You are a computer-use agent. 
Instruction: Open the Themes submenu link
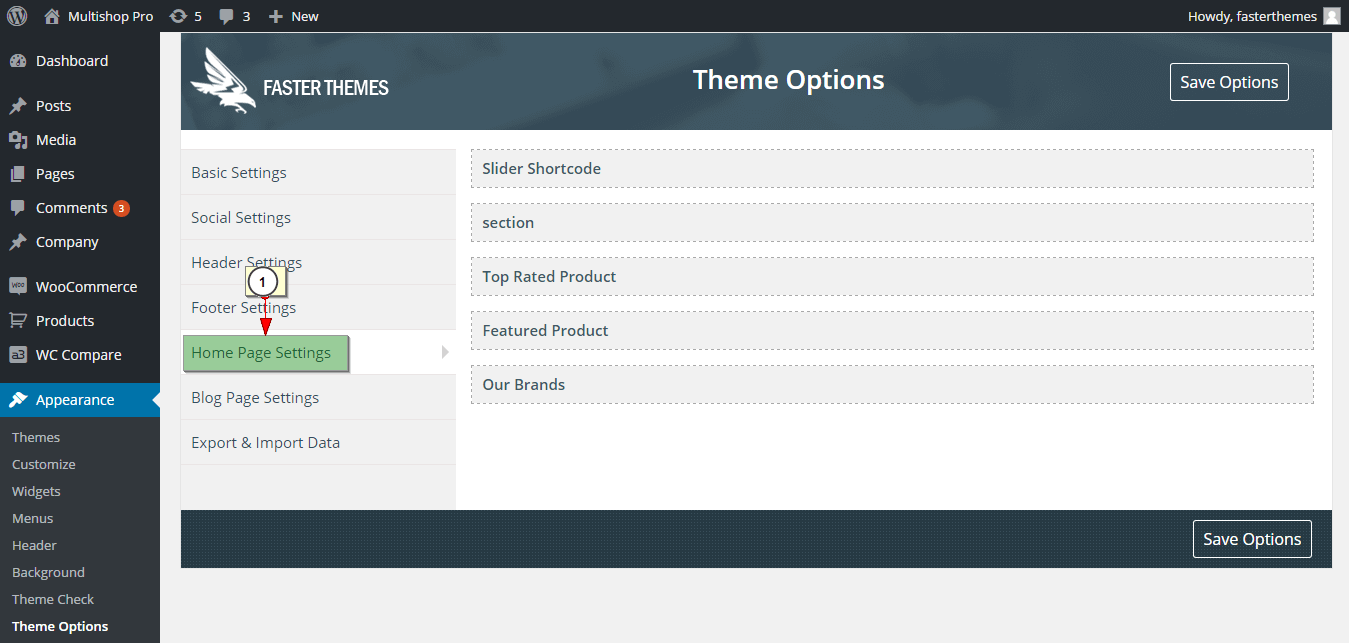click(36, 437)
